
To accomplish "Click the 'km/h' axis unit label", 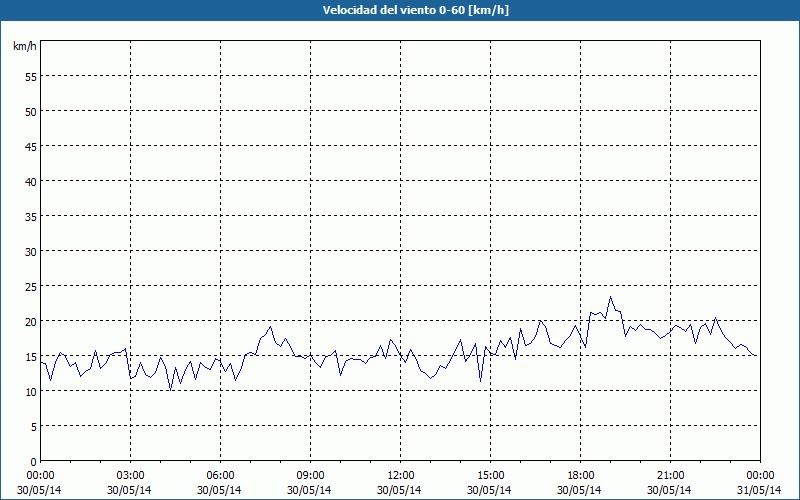I will (x=25, y=46).
